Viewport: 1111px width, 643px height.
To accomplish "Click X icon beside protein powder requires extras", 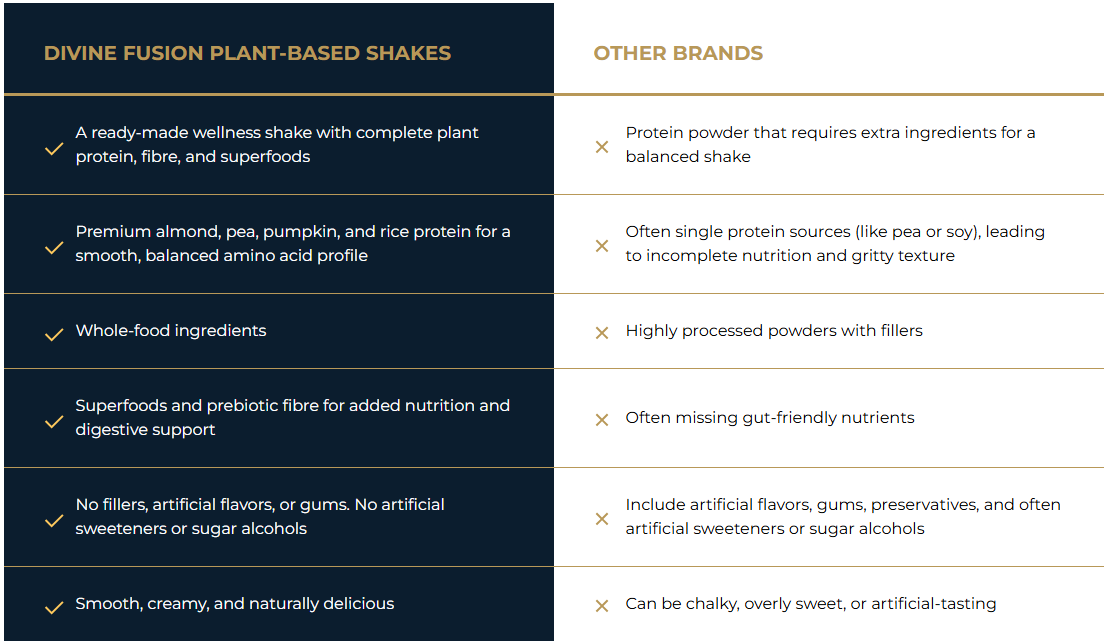I will pyautogui.click(x=602, y=147).
